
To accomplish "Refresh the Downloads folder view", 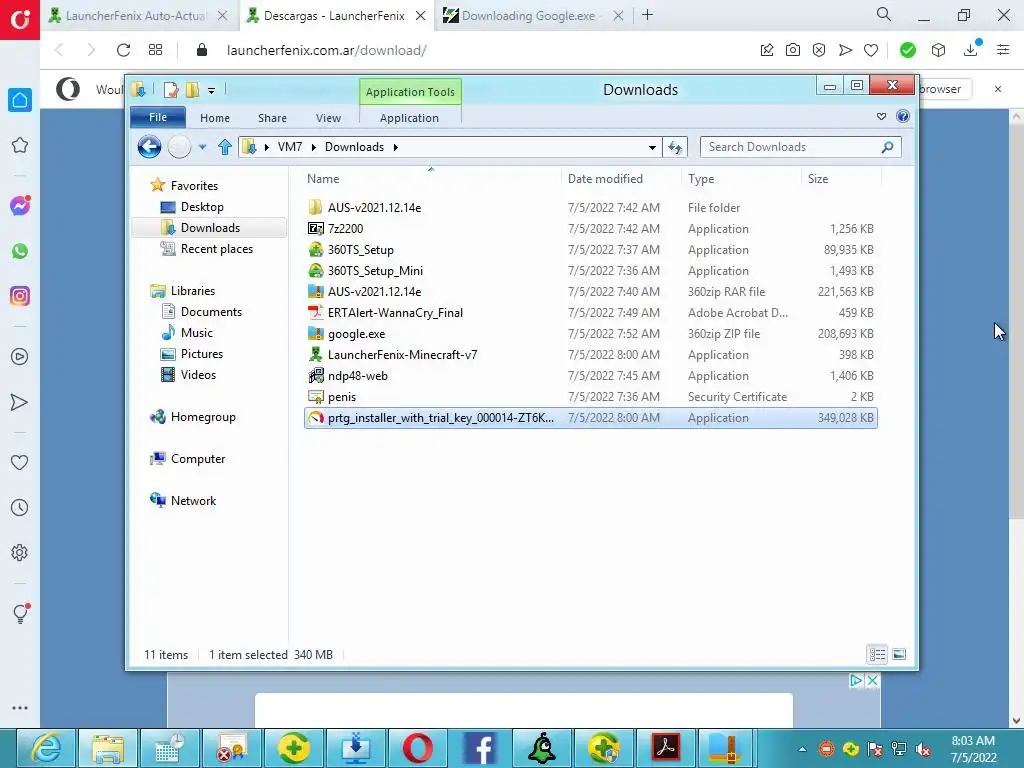I will point(675,147).
